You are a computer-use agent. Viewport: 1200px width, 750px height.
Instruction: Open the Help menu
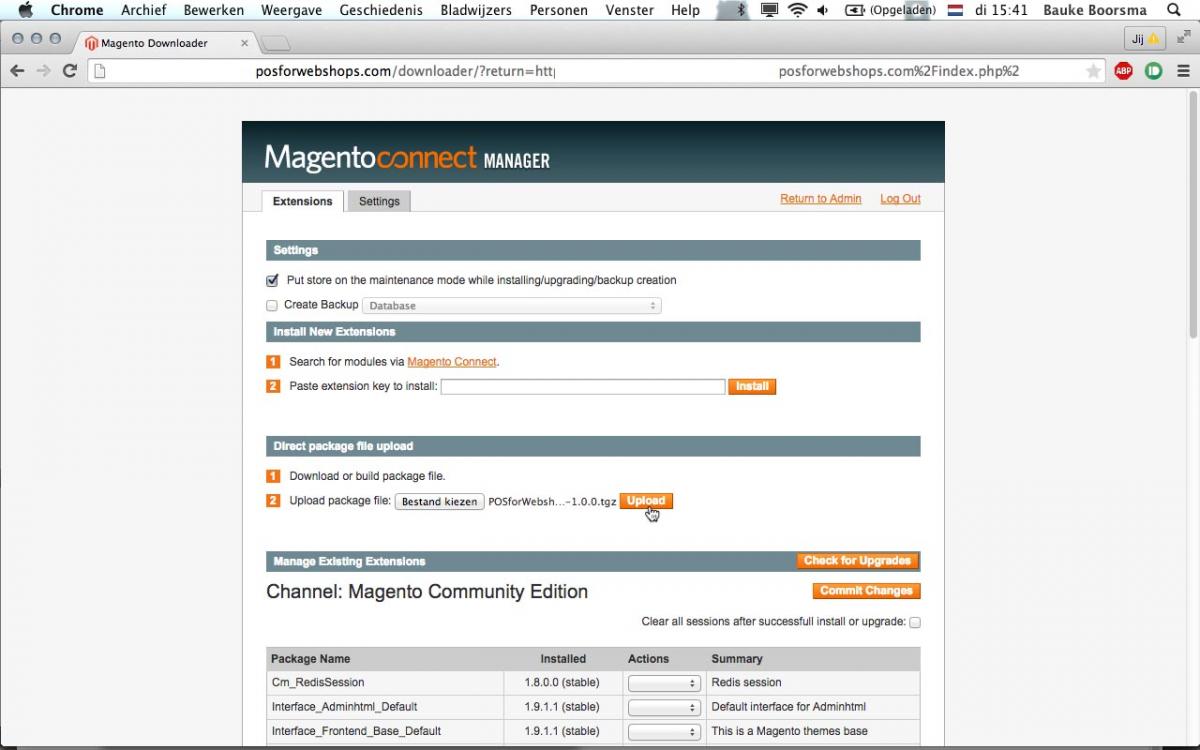[x=686, y=10]
